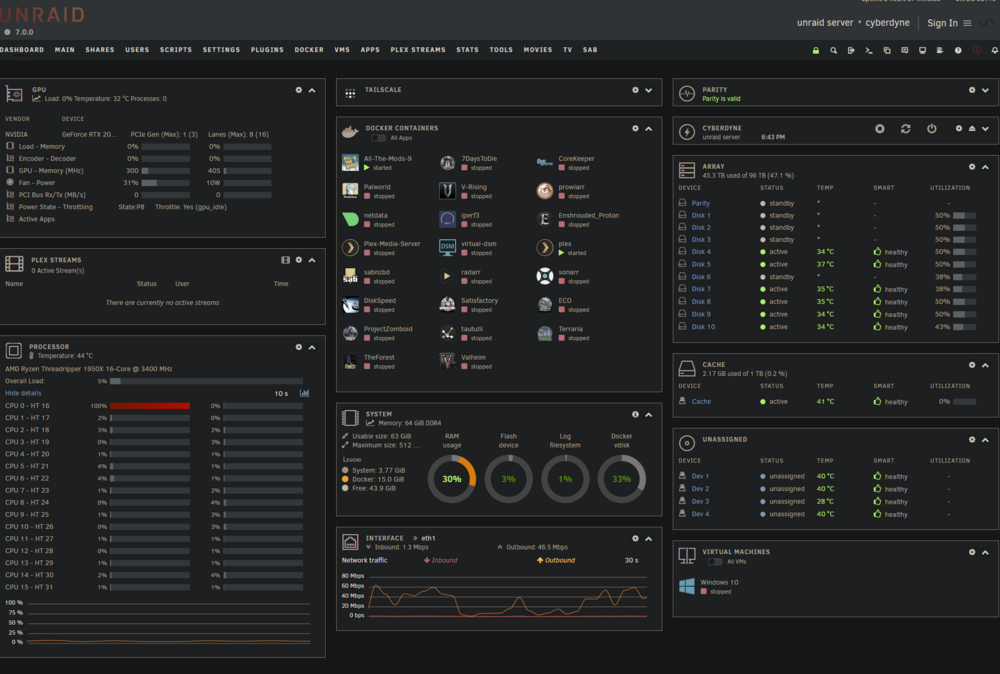
Task: Click the Windows 10 VM icon
Action: pyautogui.click(x=687, y=586)
